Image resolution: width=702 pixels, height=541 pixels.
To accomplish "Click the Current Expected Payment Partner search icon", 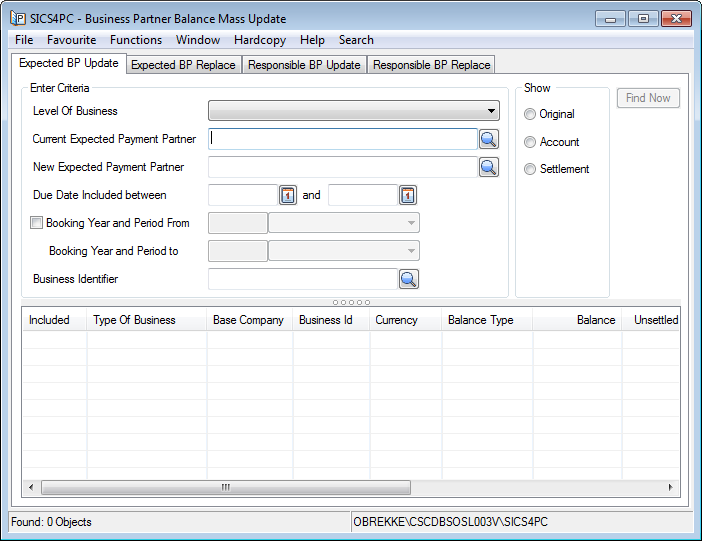I will [488, 139].
